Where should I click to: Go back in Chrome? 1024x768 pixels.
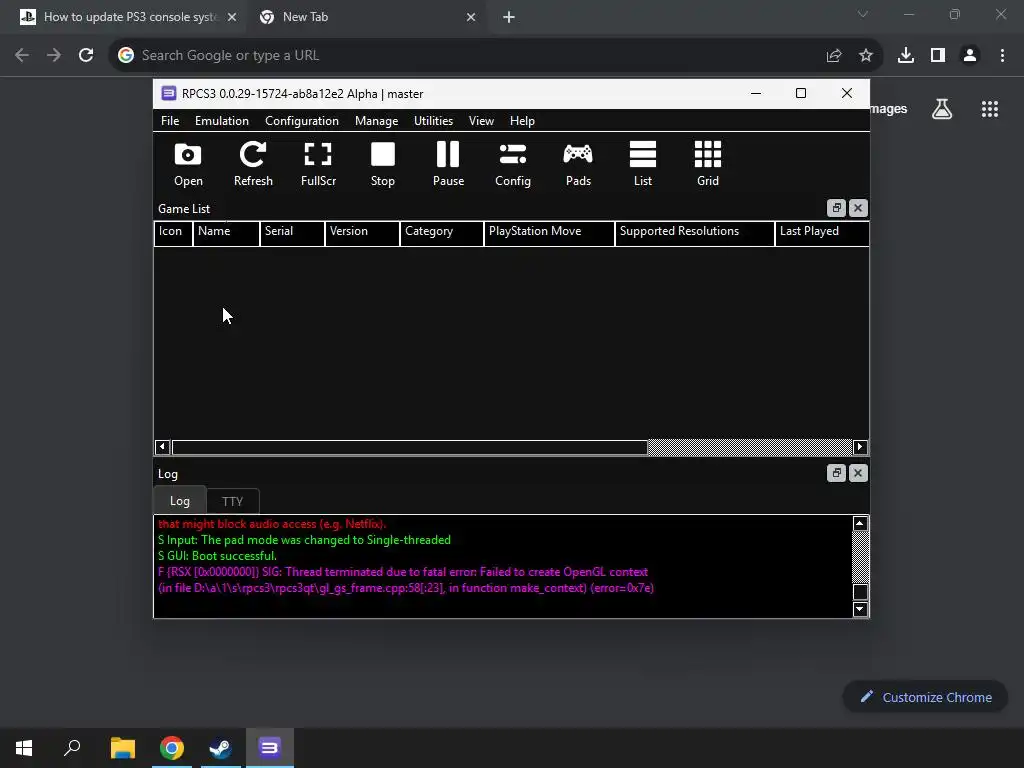click(x=22, y=56)
